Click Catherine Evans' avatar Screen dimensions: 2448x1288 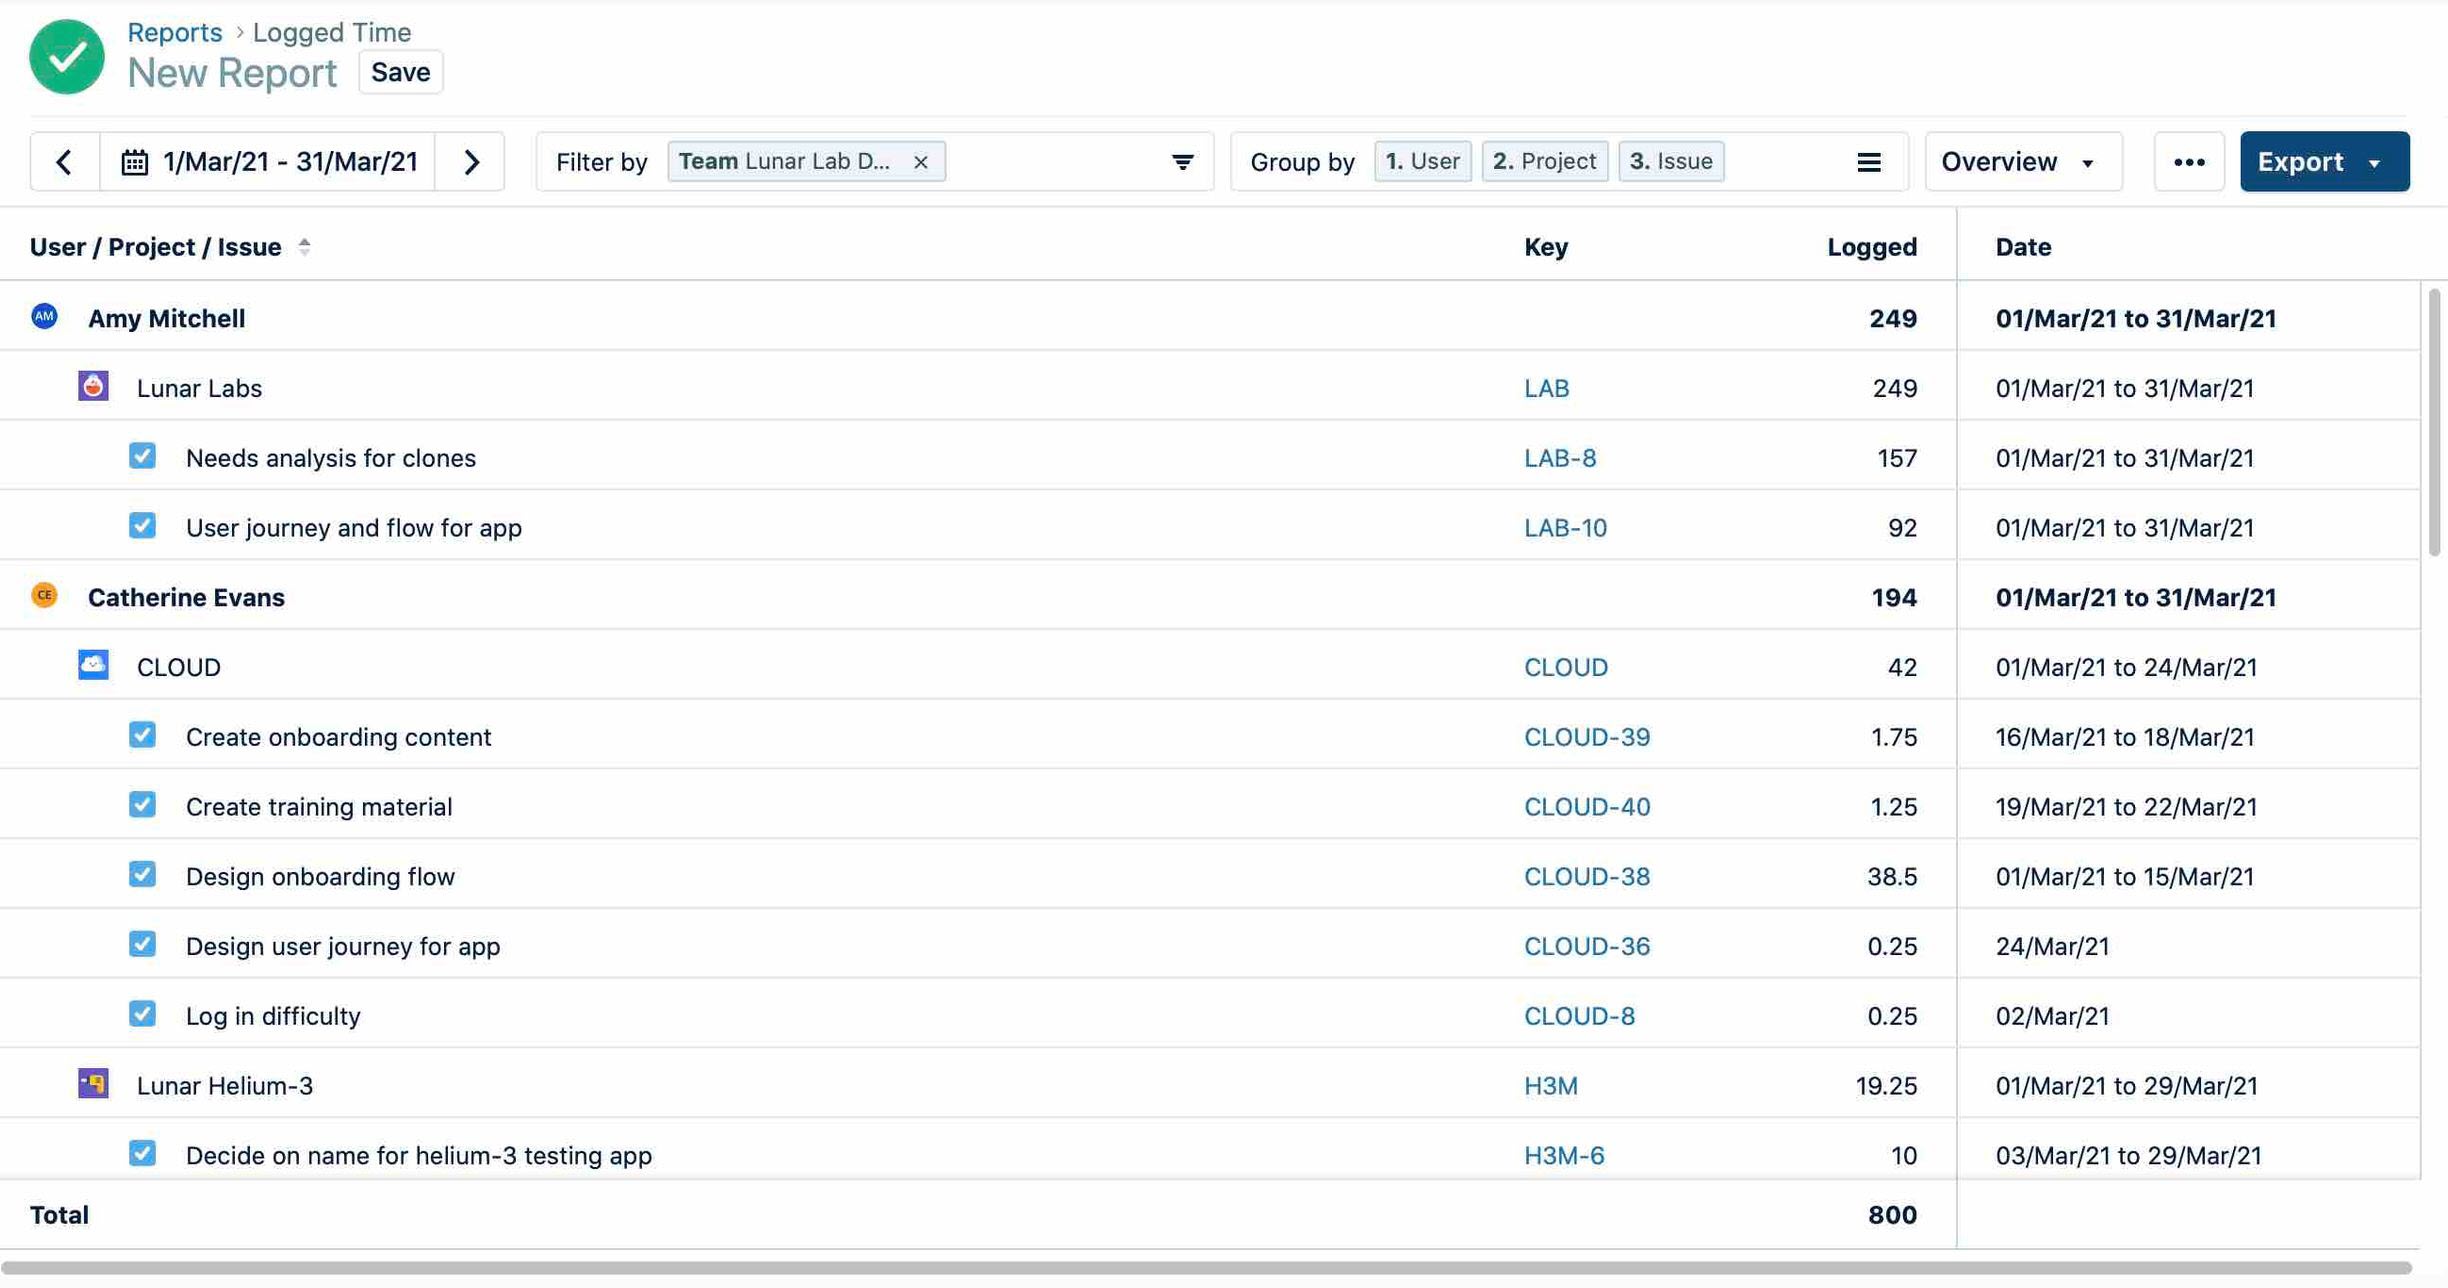[x=43, y=595]
